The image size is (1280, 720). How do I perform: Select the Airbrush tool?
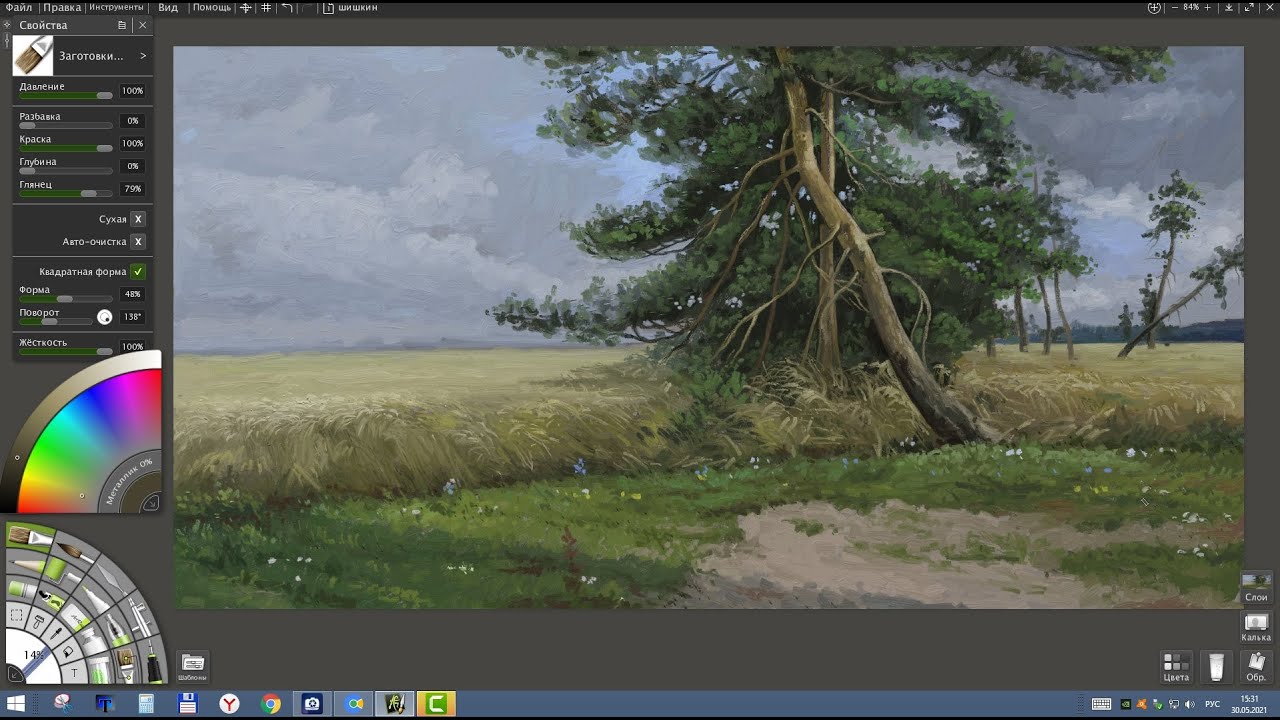[141, 617]
